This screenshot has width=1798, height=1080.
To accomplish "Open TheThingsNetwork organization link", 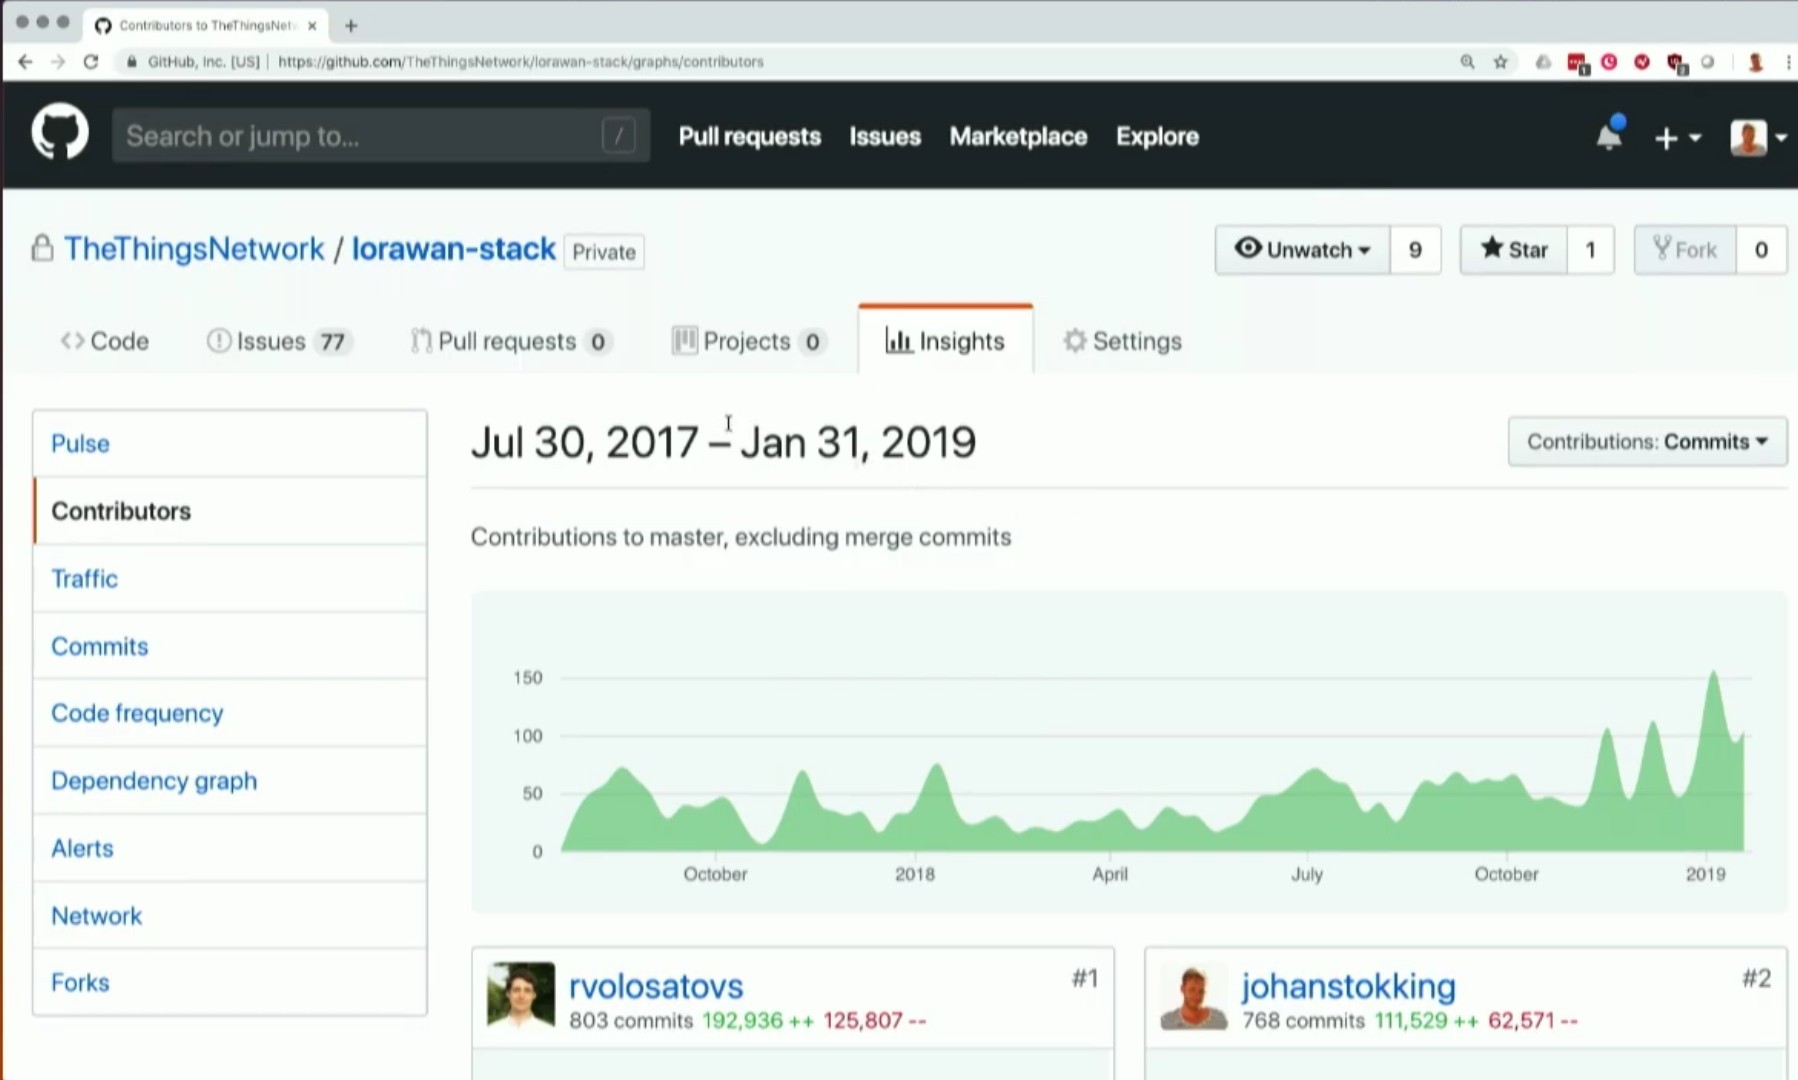I will pyautogui.click(x=194, y=249).
